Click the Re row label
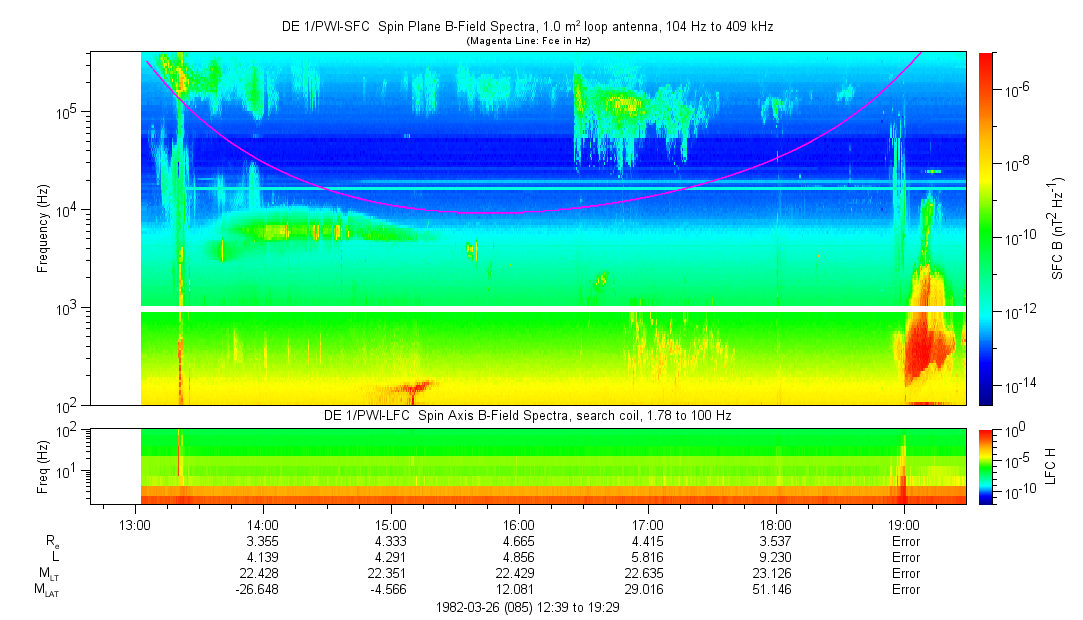The height and width of the screenshot is (620, 1083). [x=52, y=542]
